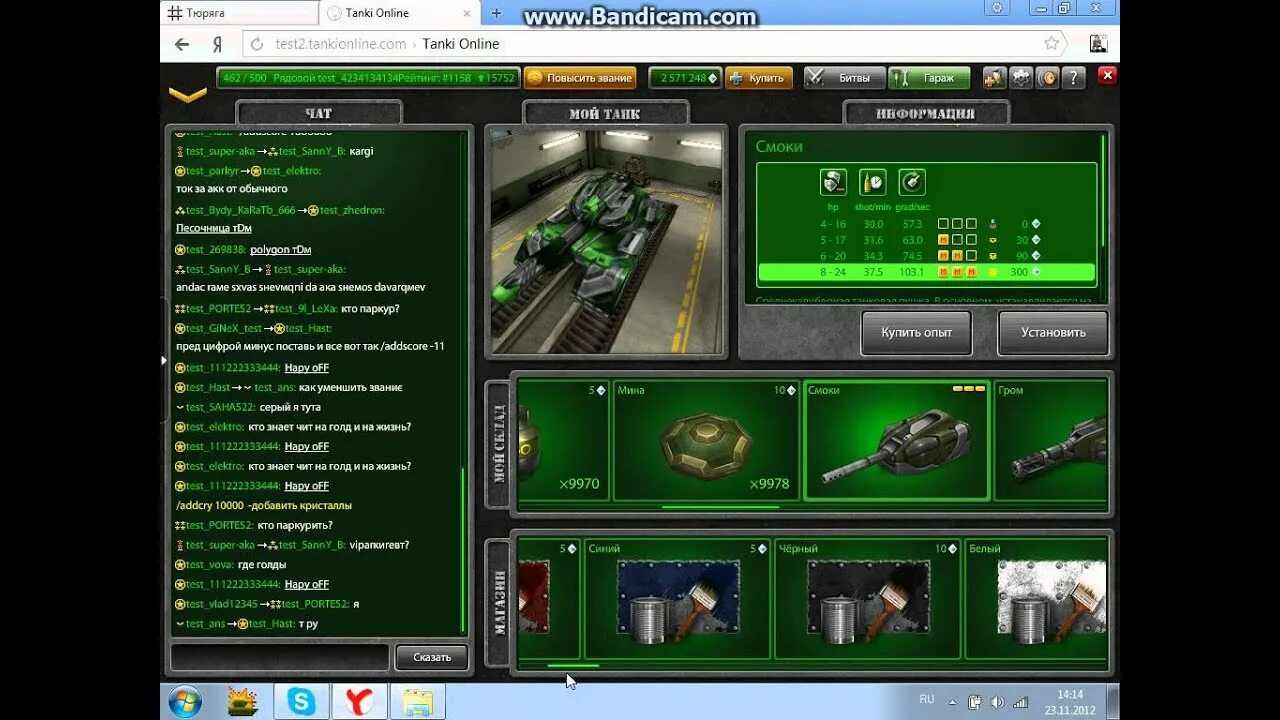This screenshot has width=1280, height=720.
Task: Click the МОЙ ТАНК panel header
Action: (x=605, y=113)
